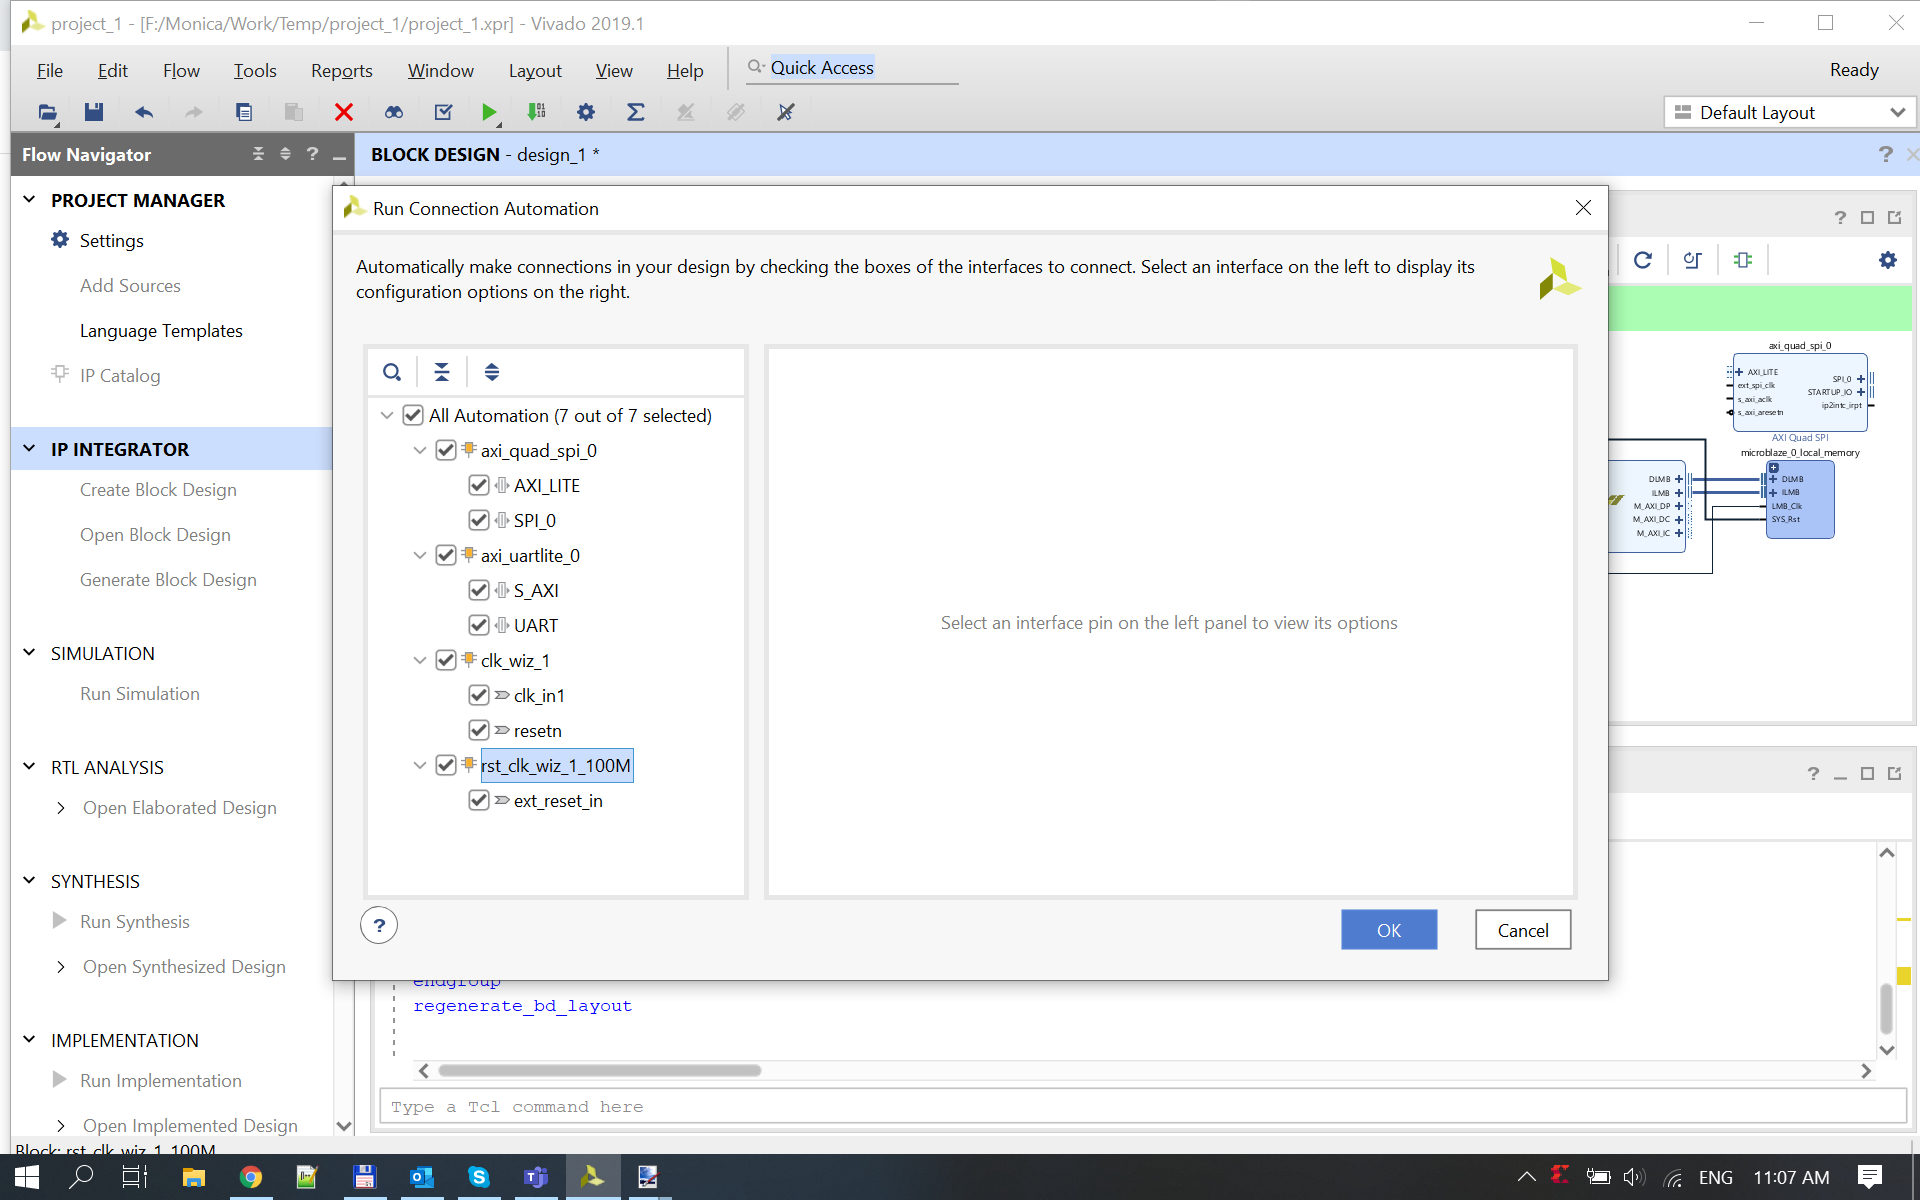Collapse the clk_wiz_1 tree node
Viewport: 1920px width, 1200px height.
(x=420, y=660)
